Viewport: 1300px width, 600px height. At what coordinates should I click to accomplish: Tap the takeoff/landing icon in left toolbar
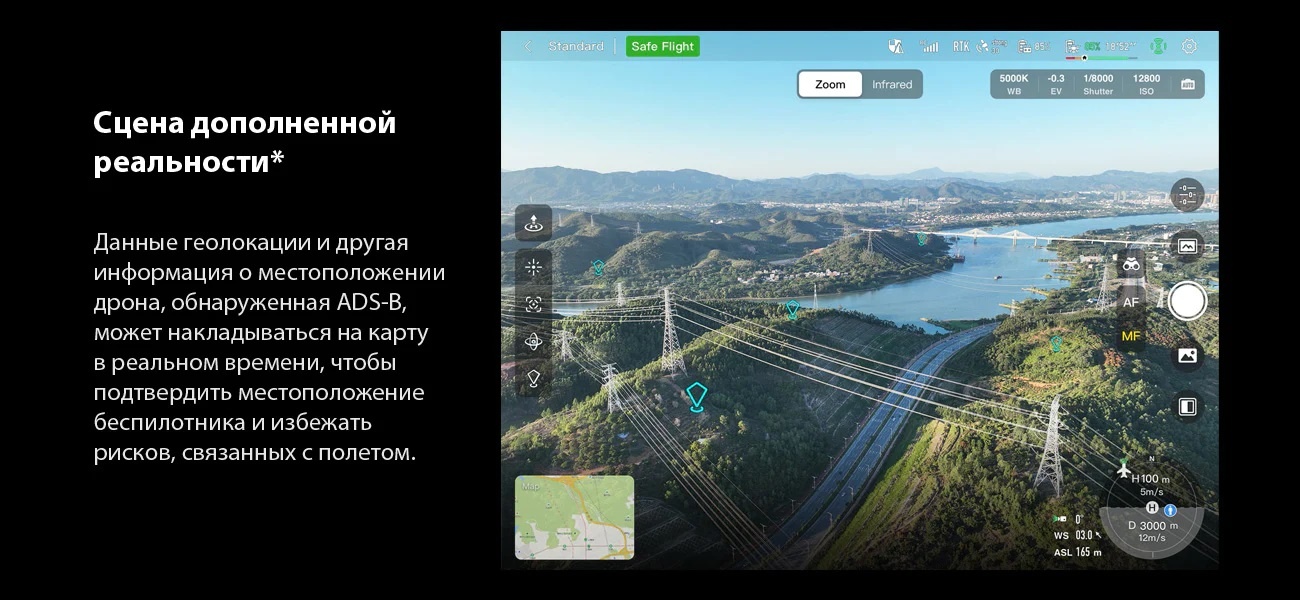pos(533,223)
